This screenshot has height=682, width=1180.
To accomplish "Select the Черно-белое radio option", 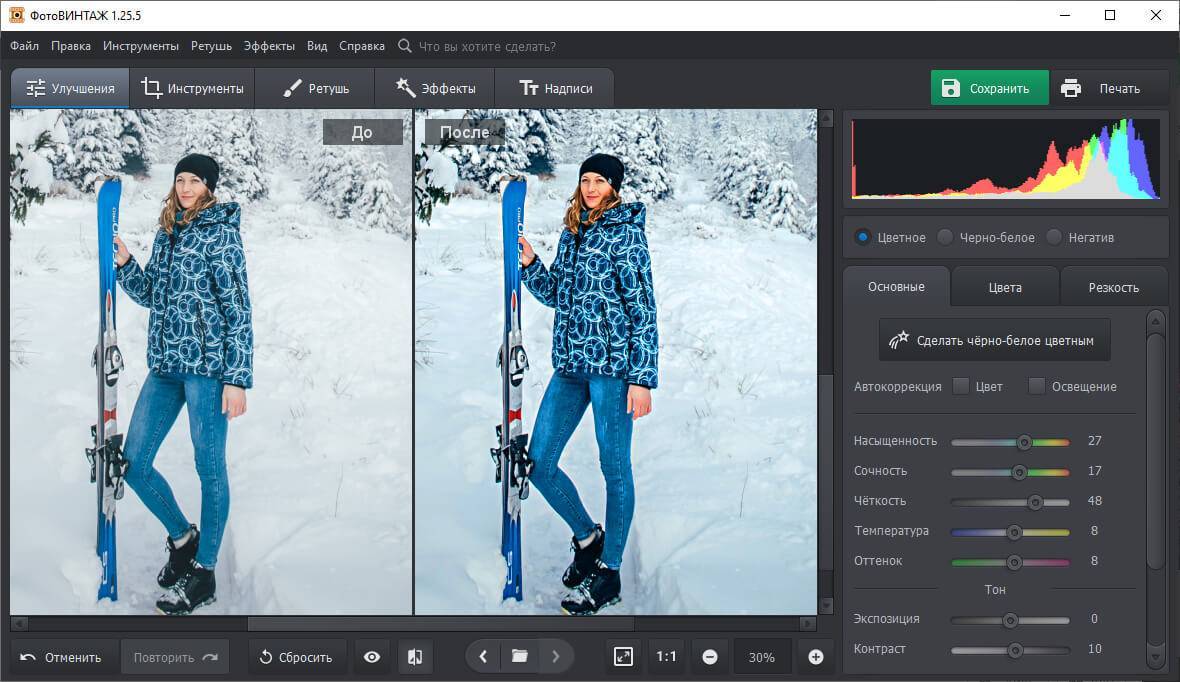I will [944, 237].
